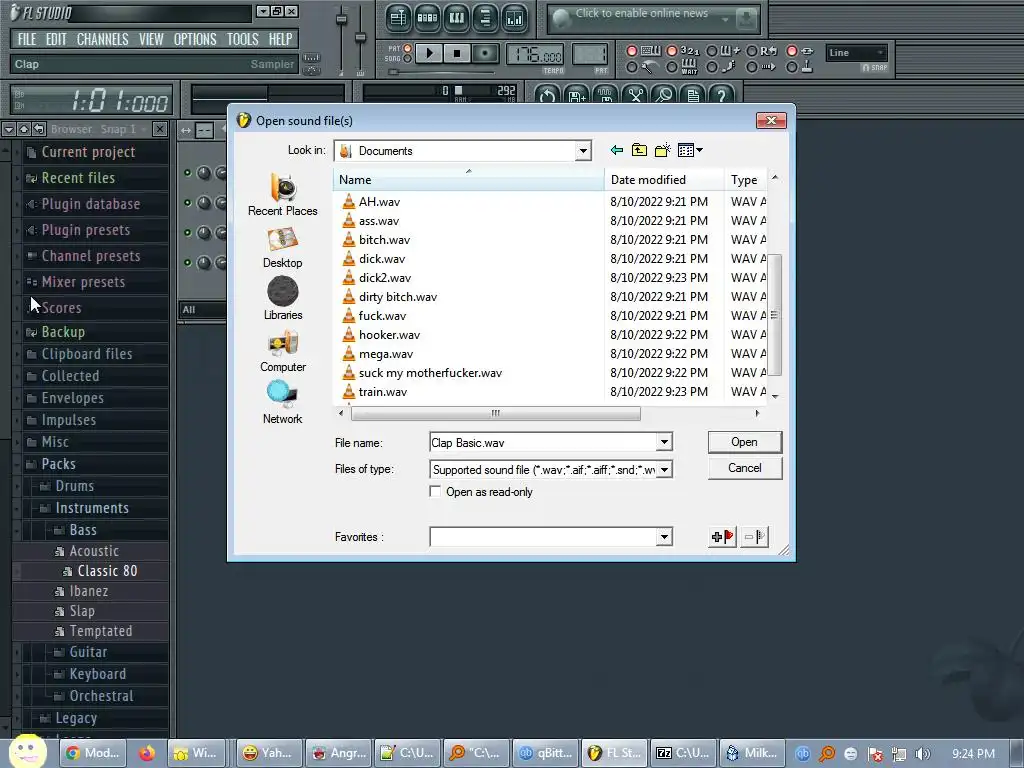The width and height of the screenshot is (1024, 768).
Task: Toggle loop recording option
Action: (752, 51)
